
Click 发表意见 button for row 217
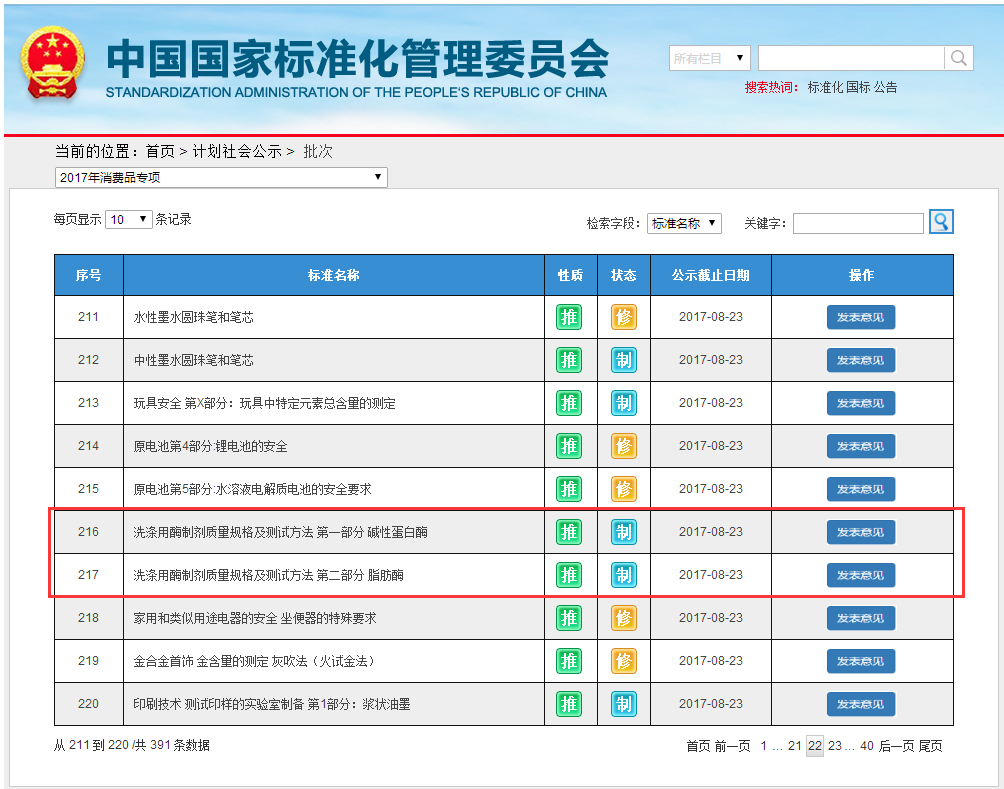point(860,575)
